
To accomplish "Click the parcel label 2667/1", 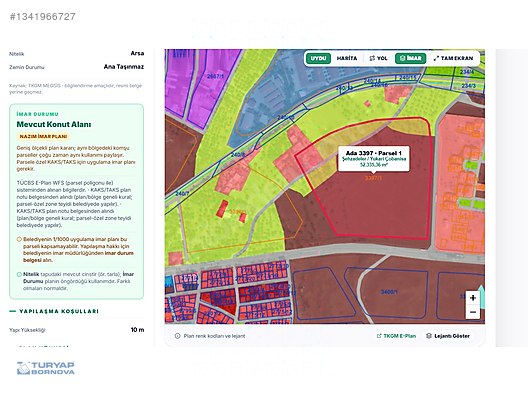I will [x=215, y=76].
